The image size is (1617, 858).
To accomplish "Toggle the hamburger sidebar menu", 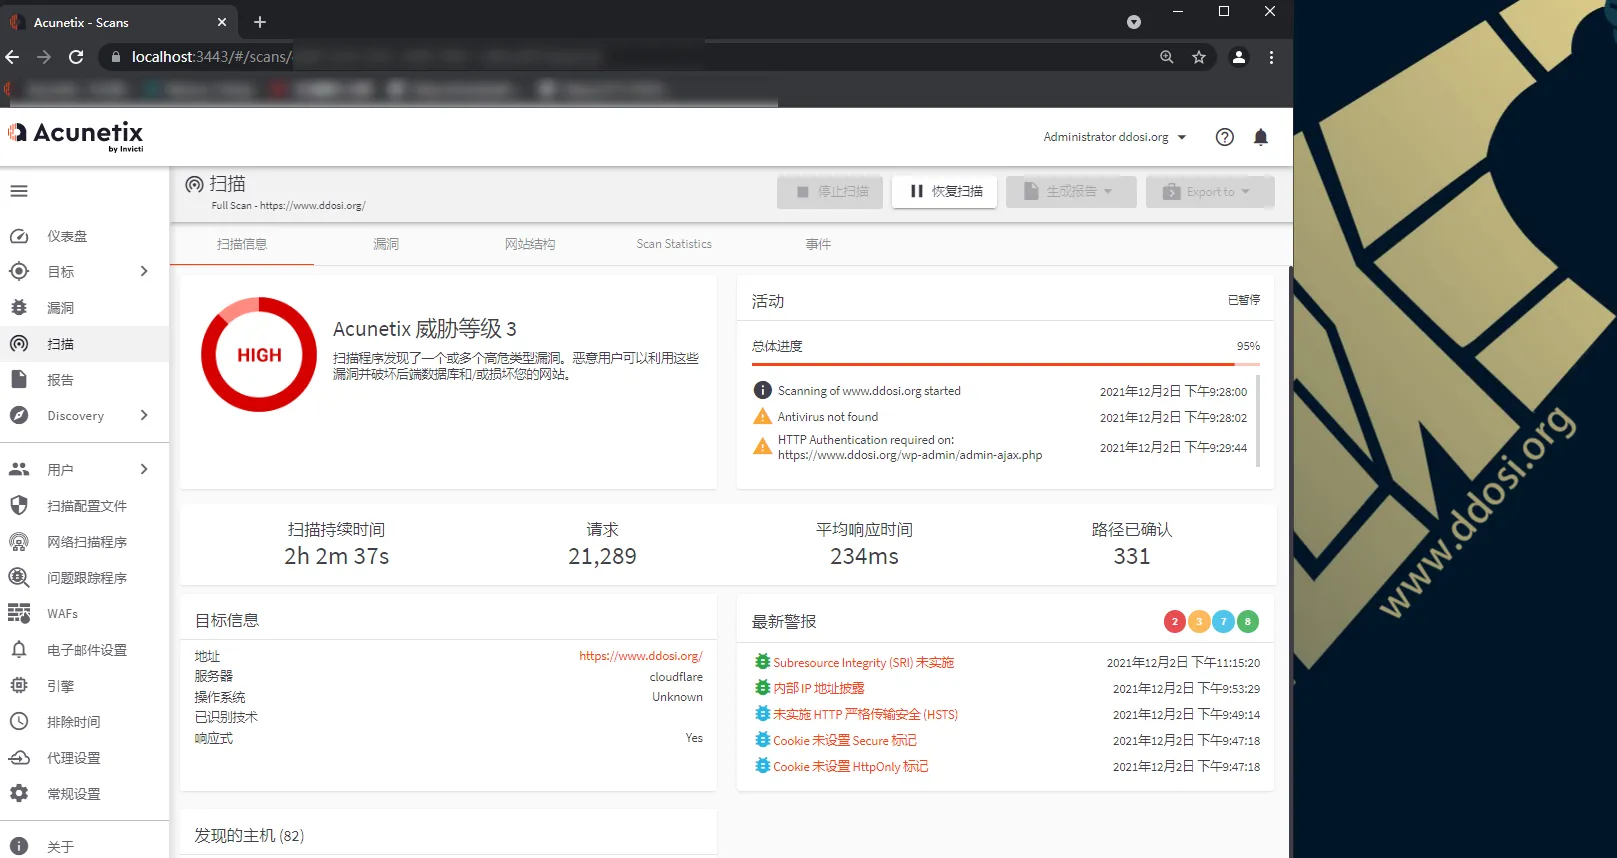I will pos(19,191).
